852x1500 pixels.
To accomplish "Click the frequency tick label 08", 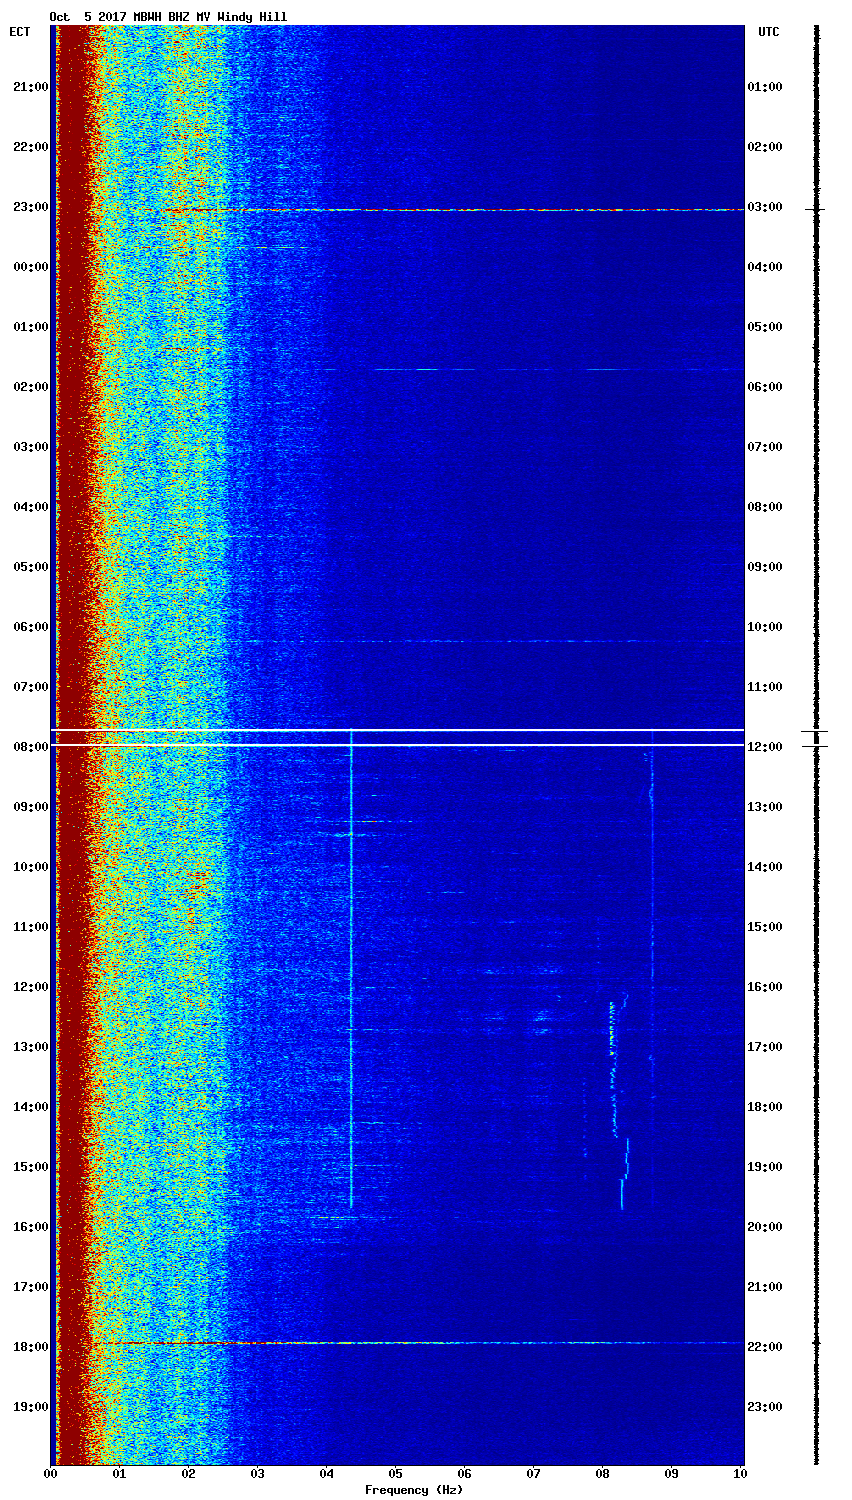I will tap(603, 1473).
